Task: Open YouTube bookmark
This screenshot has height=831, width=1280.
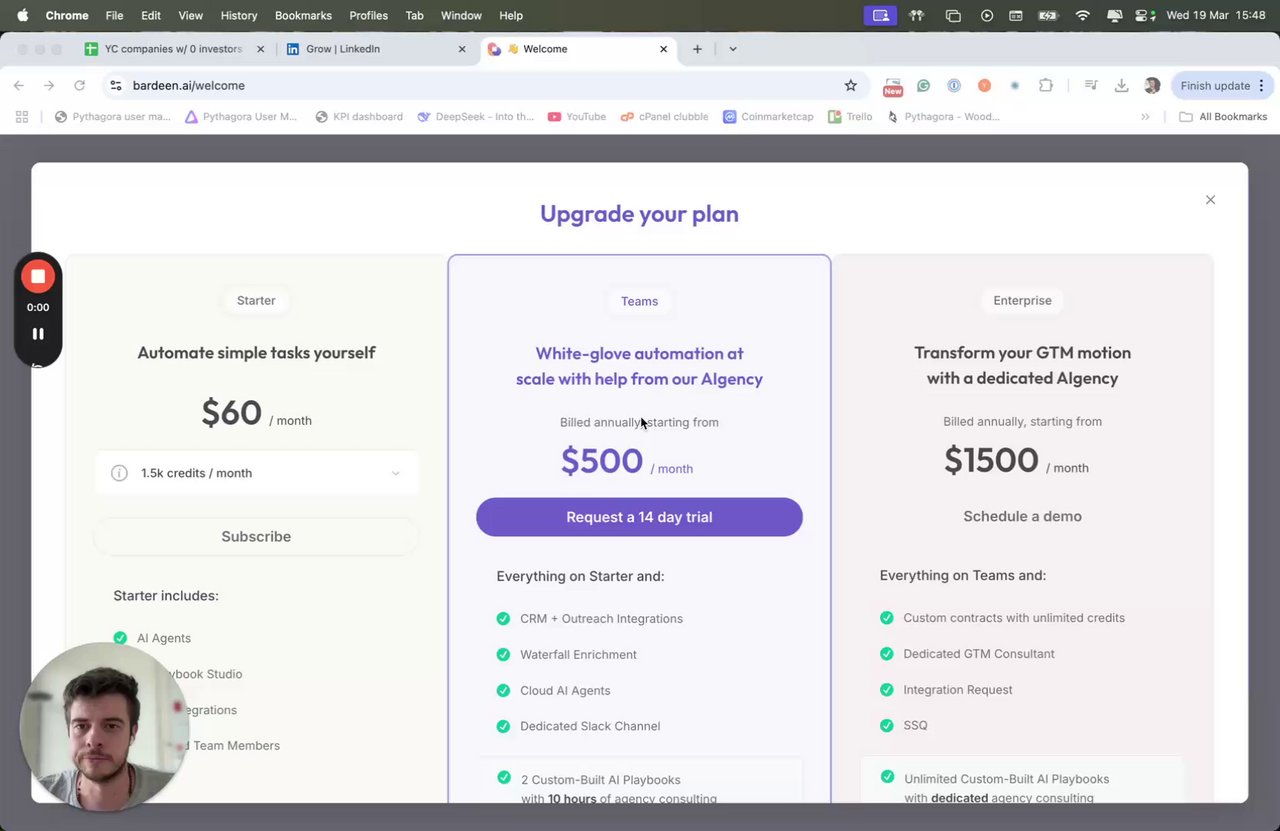Action: 577,117
